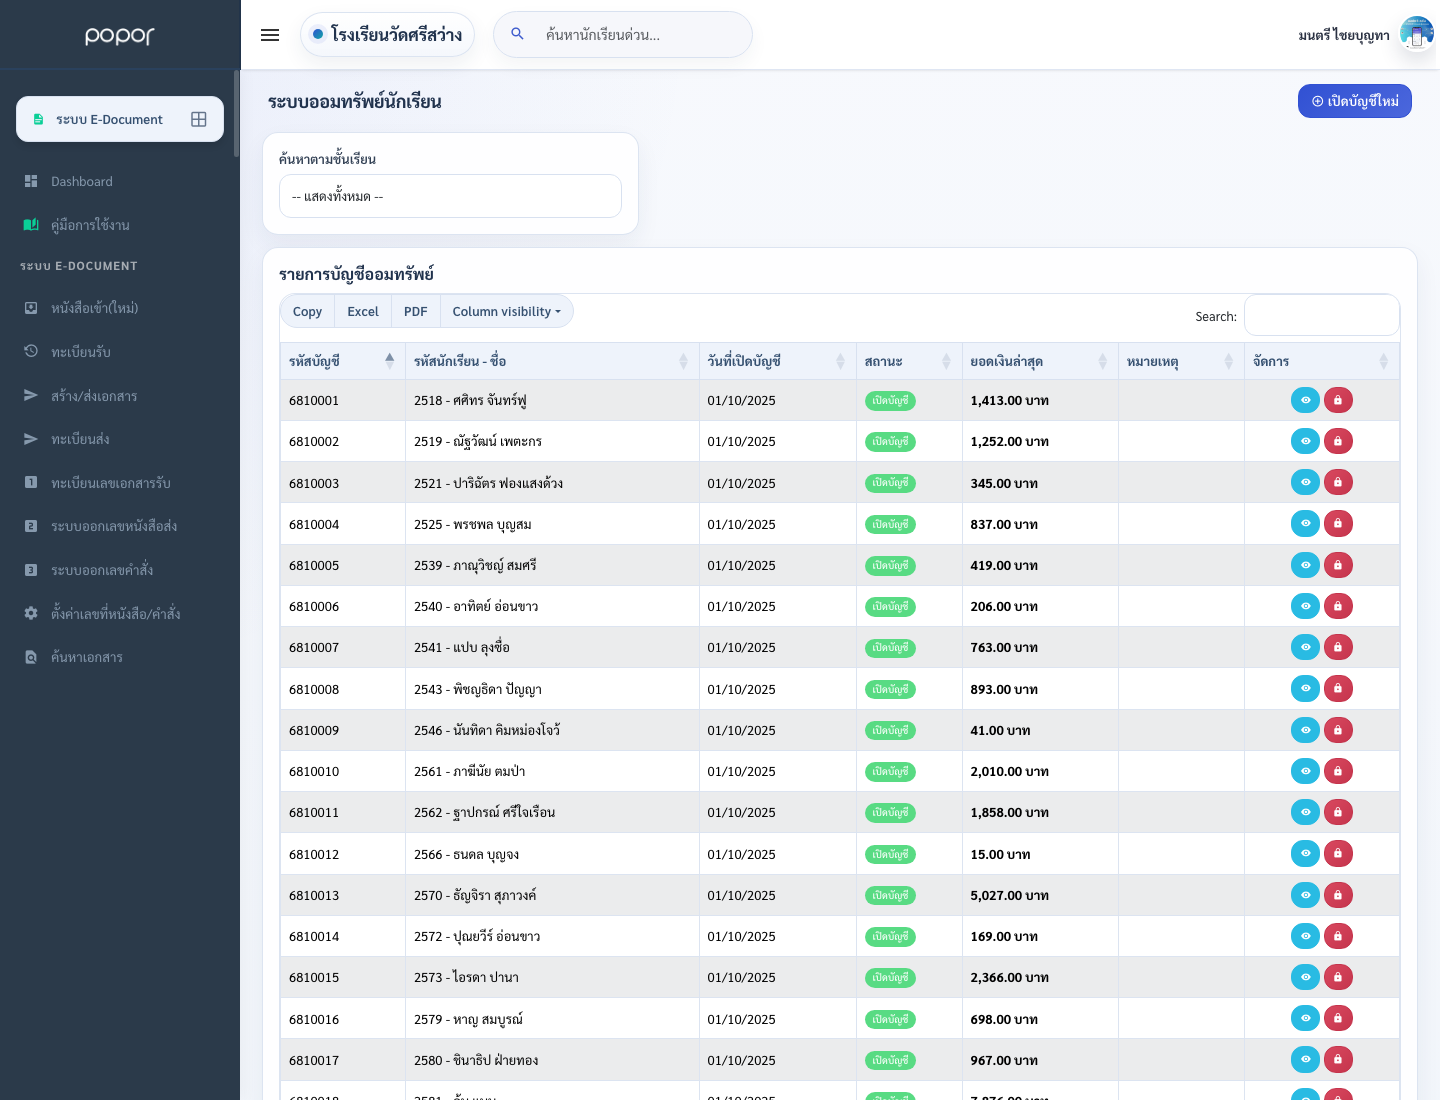Click the user avatar at top right

tap(1417, 33)
